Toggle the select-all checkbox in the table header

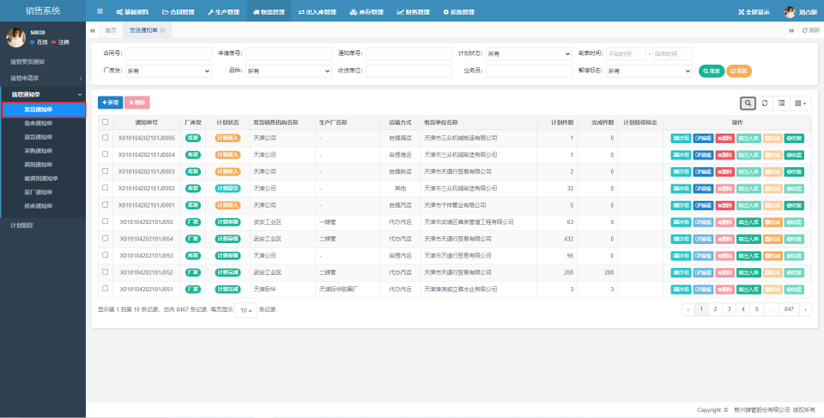[x=105, y=122]
